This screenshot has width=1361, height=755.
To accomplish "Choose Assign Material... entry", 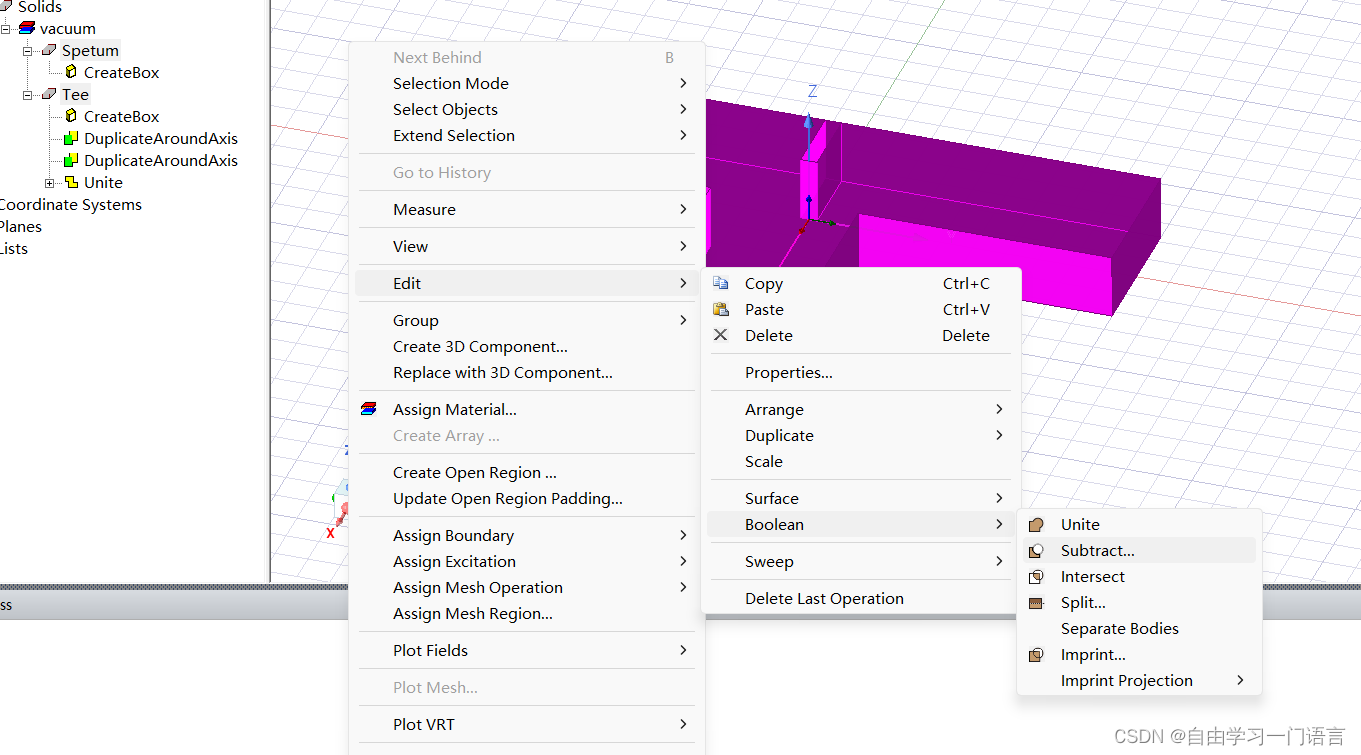I will pyautogui.click(x=527, y=409).
